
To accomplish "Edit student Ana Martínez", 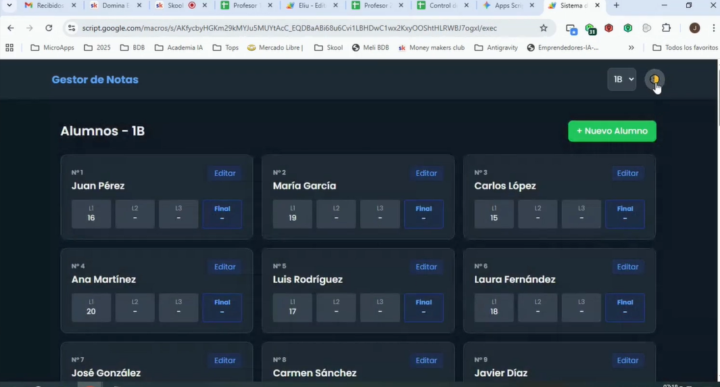I will pyautogui.click(x=225, y=267).
